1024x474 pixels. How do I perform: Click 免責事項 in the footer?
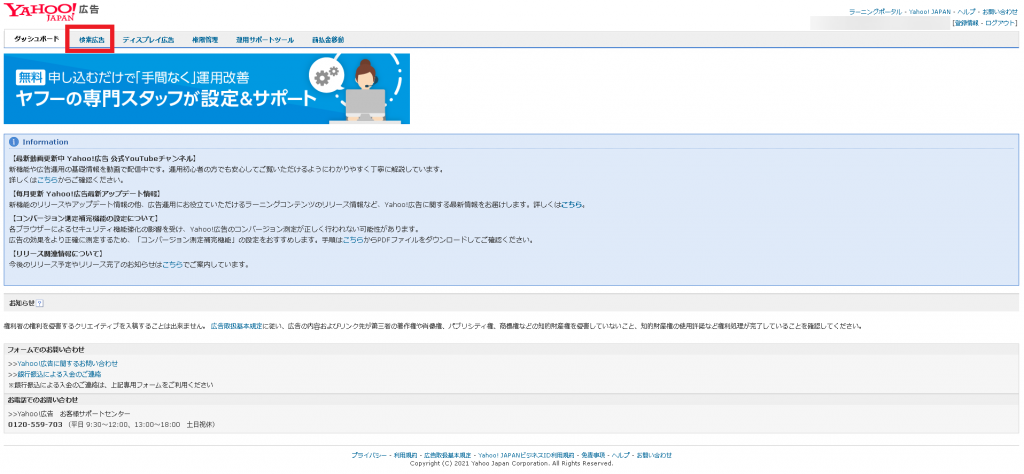(x=592, y=455)
